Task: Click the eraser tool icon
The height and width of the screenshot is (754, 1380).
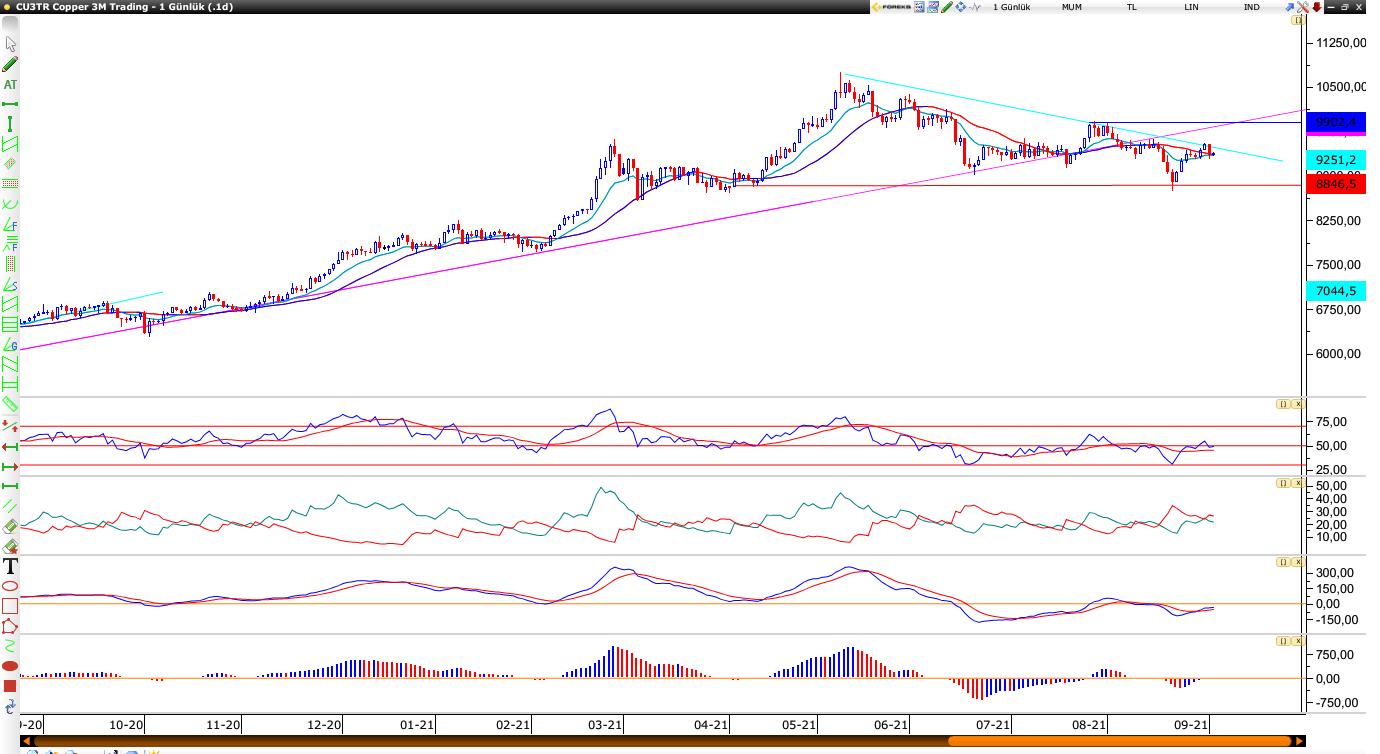Action: 11,525
